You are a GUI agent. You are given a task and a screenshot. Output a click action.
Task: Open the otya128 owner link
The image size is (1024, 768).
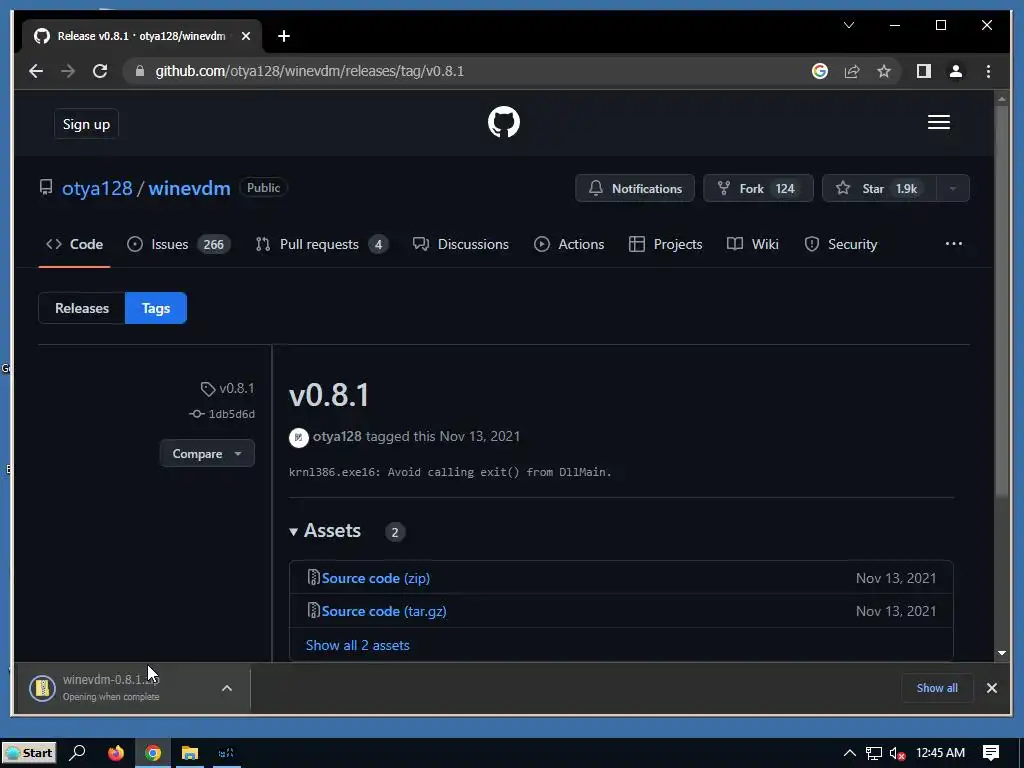97,188
